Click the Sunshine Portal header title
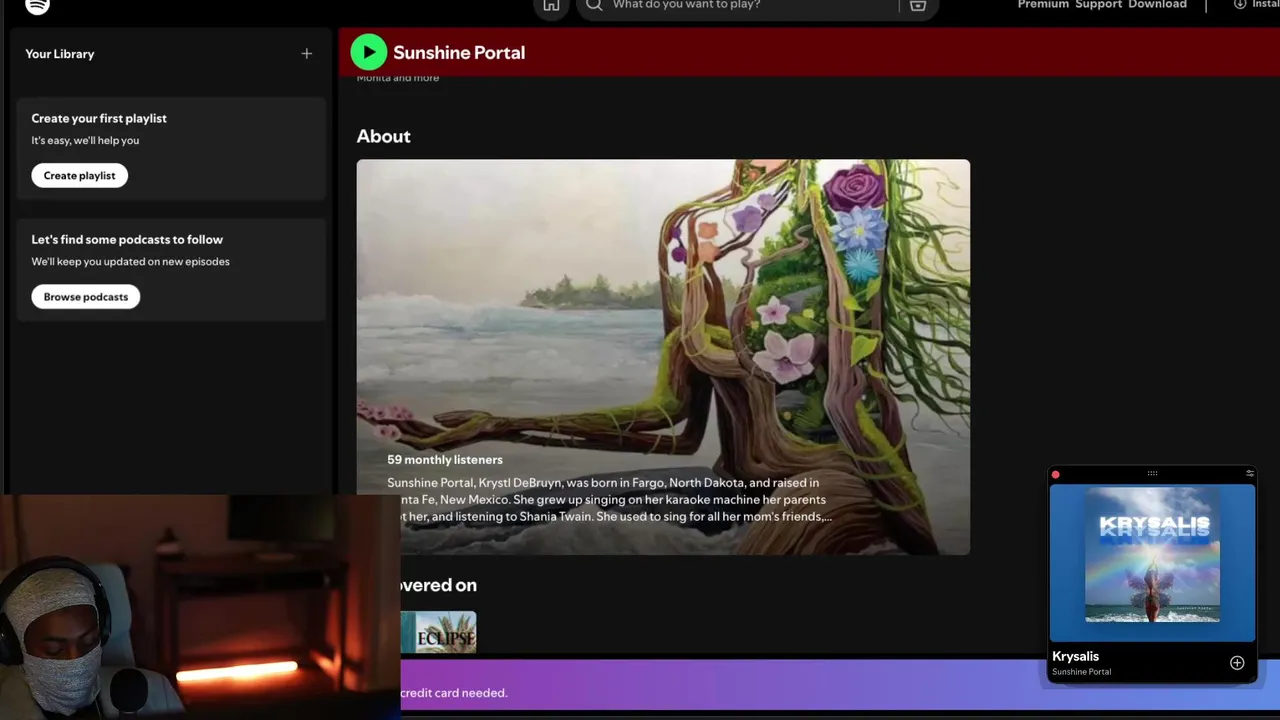The width and height of the screenshot is (1280, 720). 459,53
